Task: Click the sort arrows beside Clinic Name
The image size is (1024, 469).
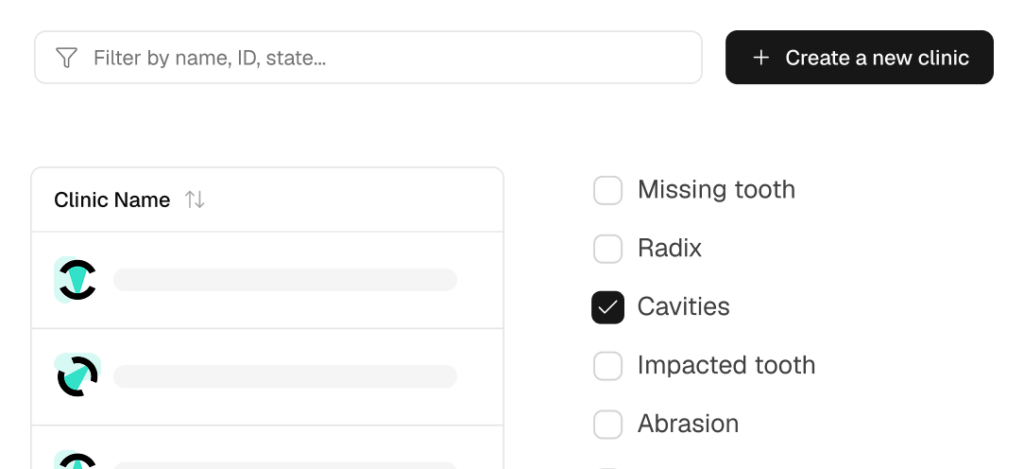Action: 195,200
